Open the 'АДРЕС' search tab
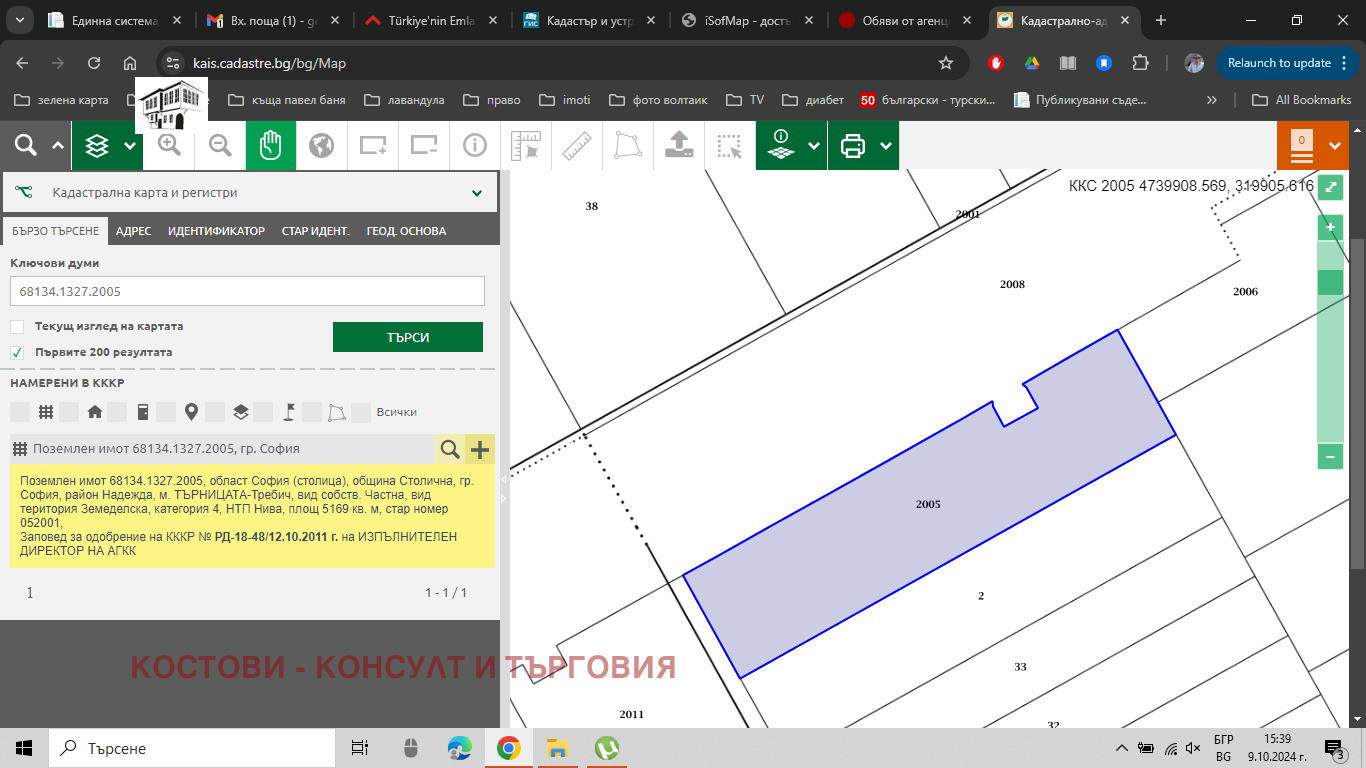 tap(133, 231)
